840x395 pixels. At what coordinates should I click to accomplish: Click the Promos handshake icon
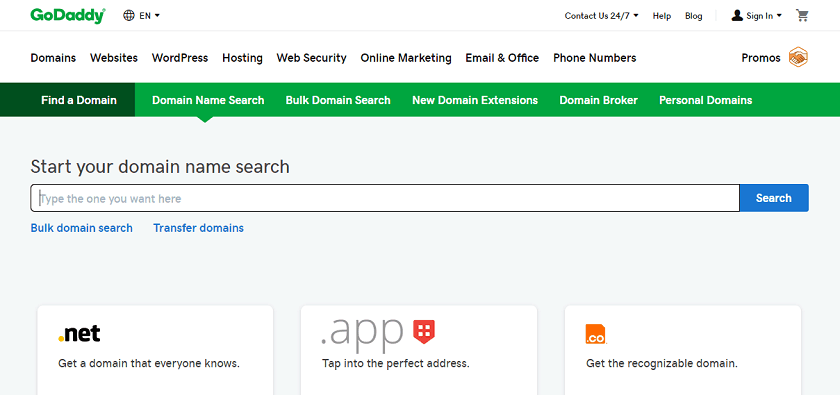point(798,57)
